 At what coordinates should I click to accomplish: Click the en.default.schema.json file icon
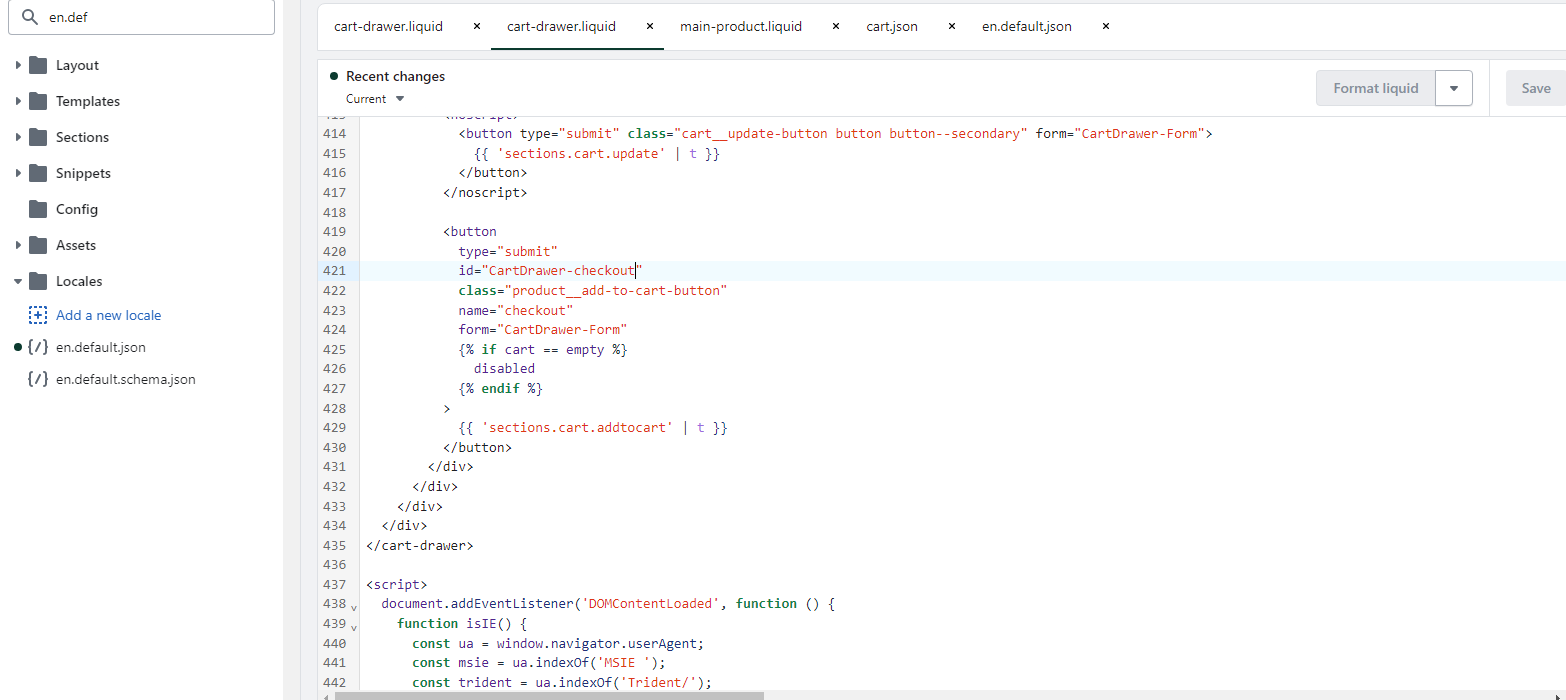[x=38, y=379]
